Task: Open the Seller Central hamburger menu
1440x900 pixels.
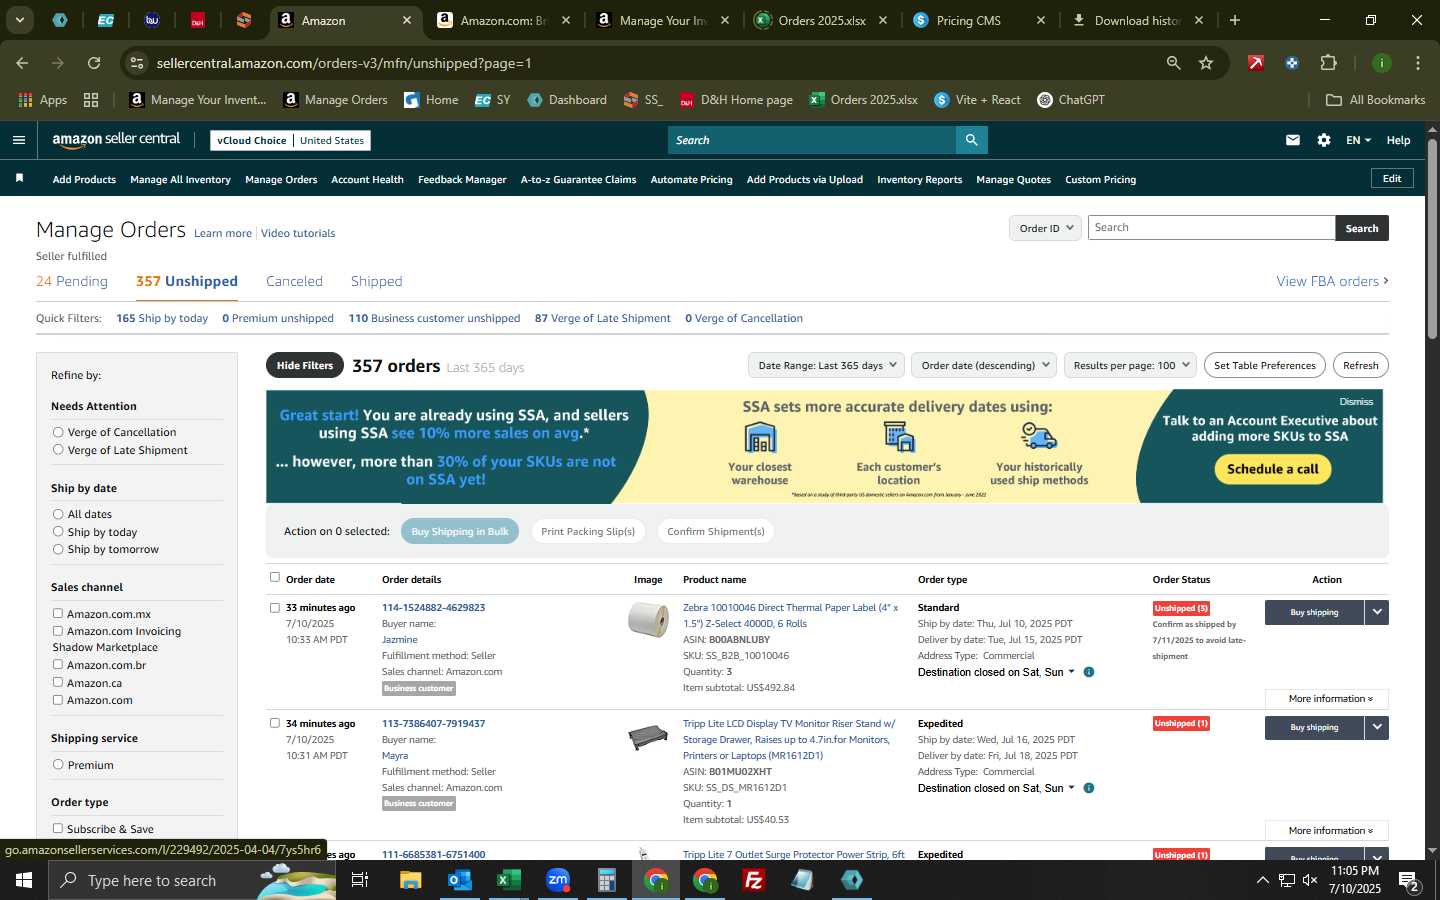Action: [x=19, y=140]
